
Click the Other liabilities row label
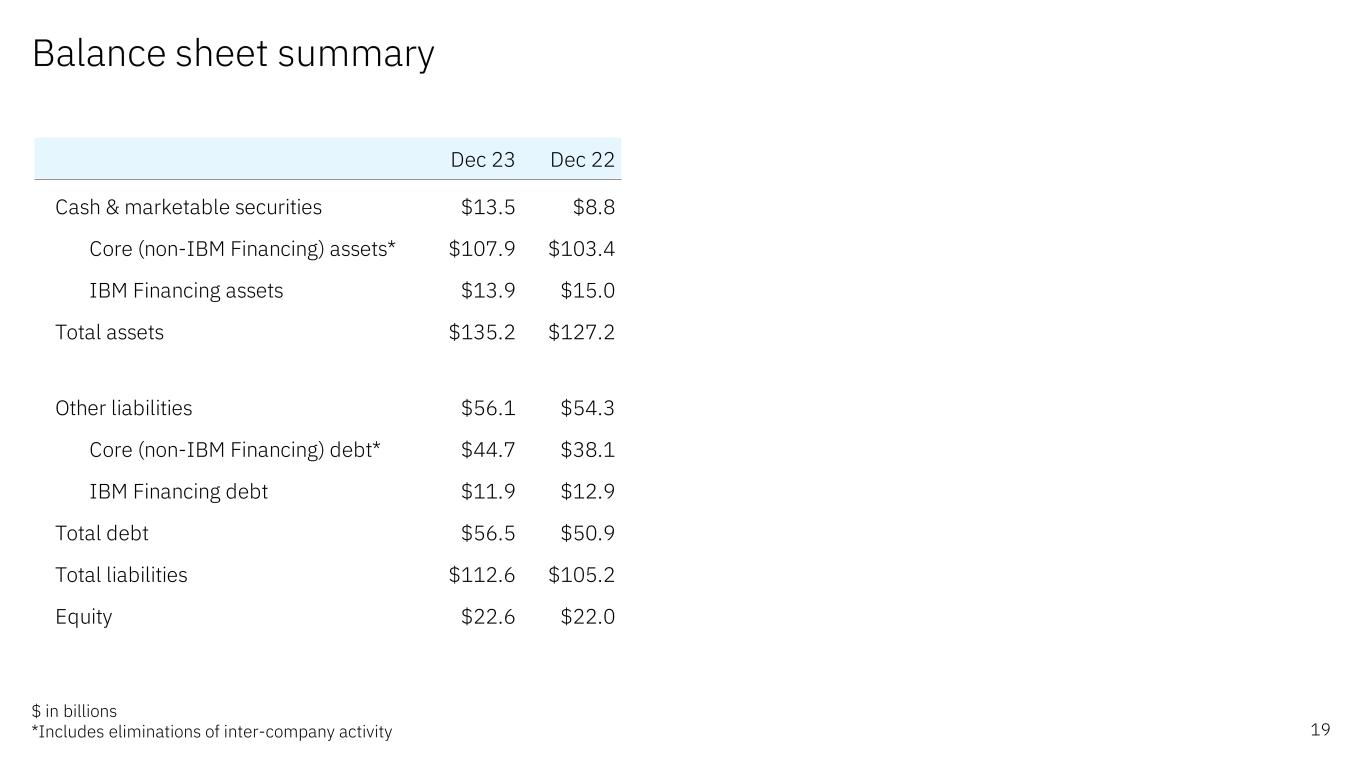click(123, 408)
